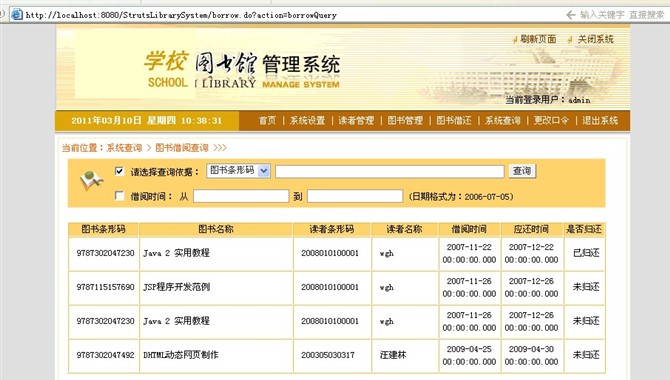Click the 关闭系统 link
Screen dimensions: 670x380
click(596, 39)
